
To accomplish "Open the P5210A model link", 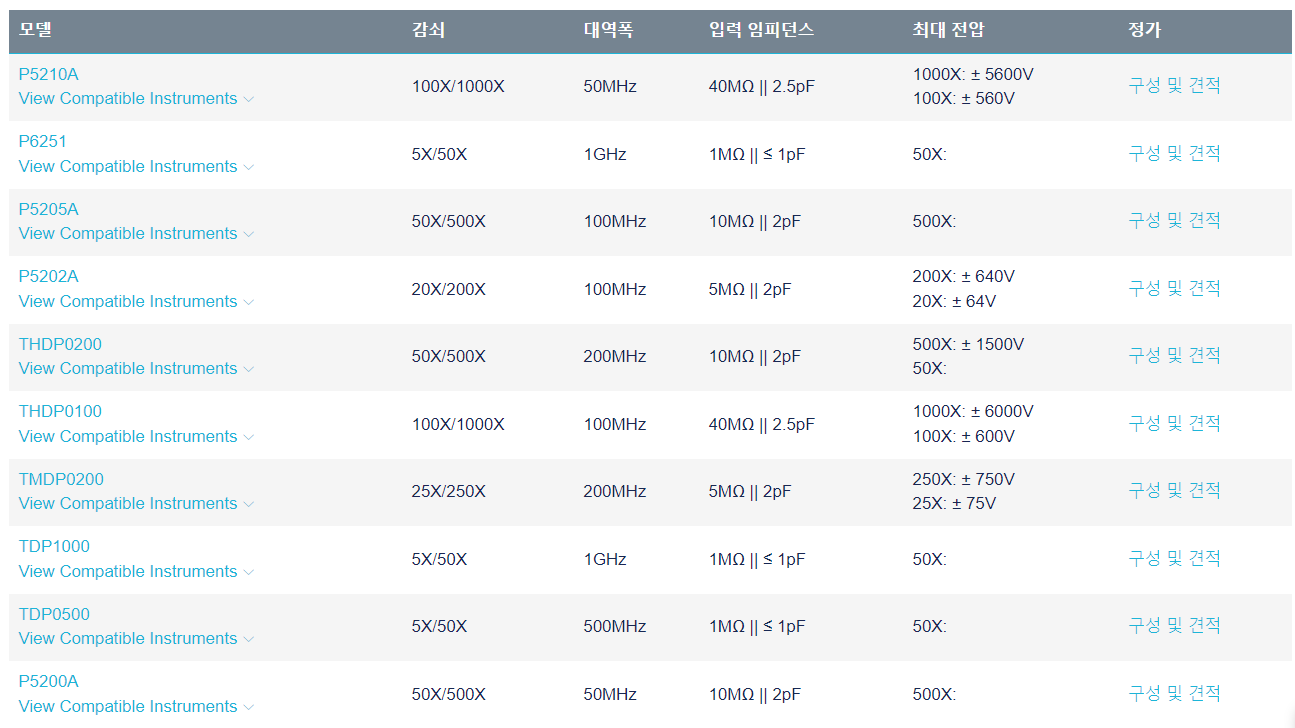I will 48,74.
